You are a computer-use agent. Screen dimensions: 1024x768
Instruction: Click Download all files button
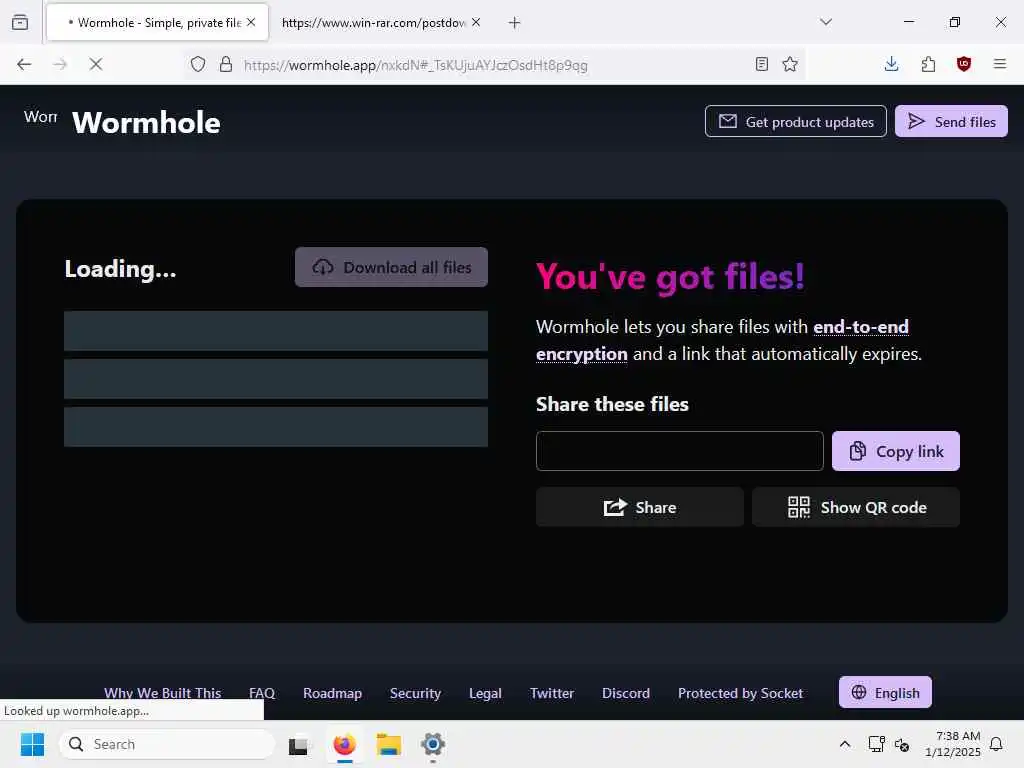pos(391,267)
